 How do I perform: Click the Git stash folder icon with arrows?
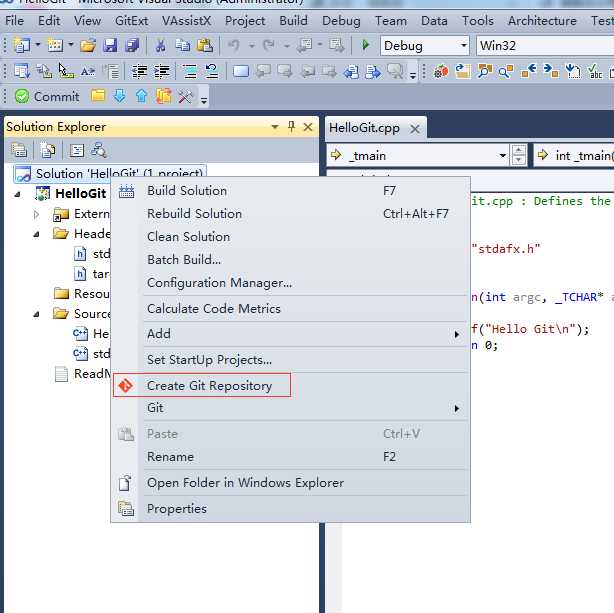[164, 96]
